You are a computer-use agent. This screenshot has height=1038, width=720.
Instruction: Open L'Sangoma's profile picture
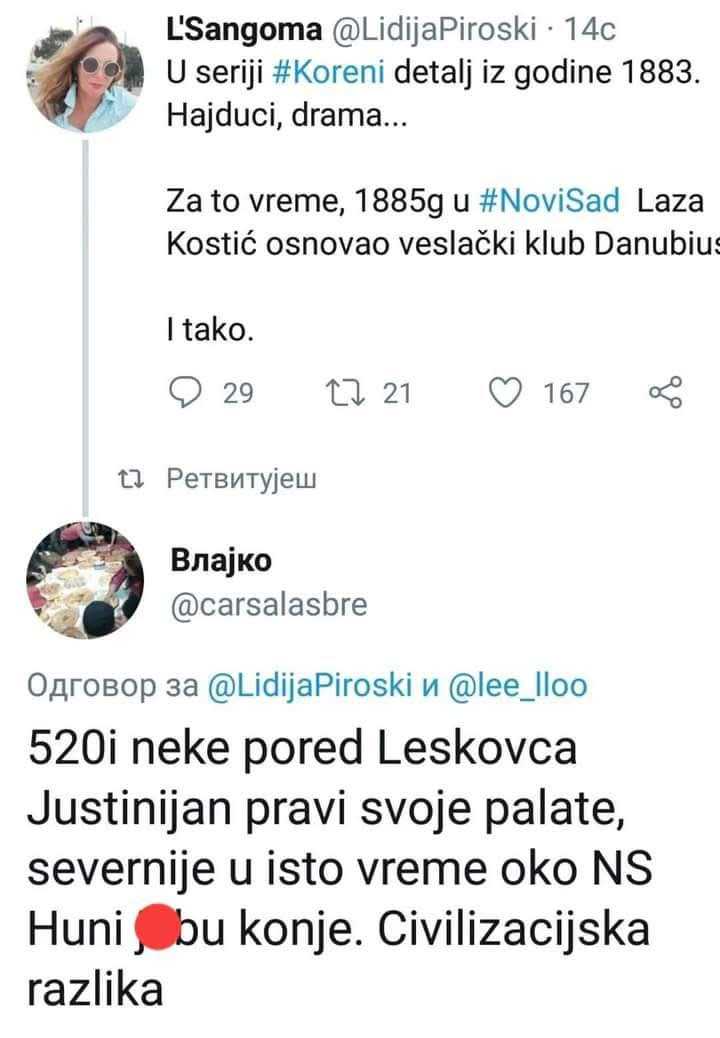[x=85, y=73]
